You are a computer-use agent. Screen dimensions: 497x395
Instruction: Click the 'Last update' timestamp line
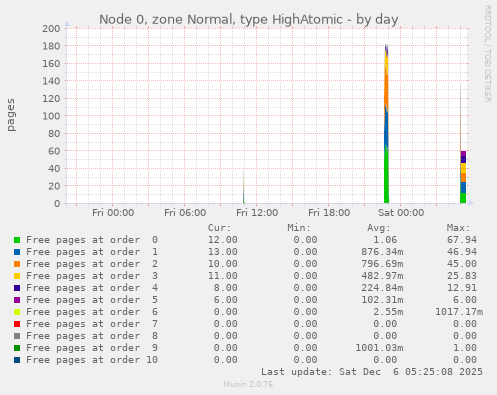372,372
